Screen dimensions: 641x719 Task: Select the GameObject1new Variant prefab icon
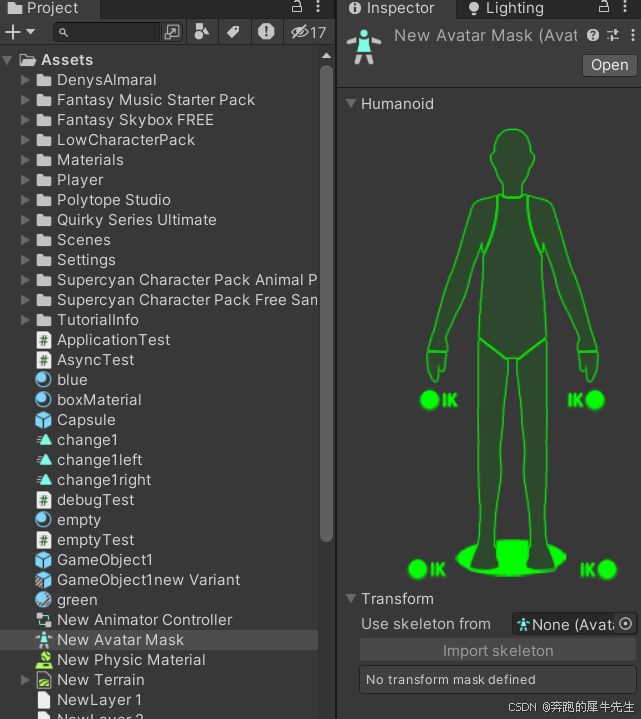tap(44, 580)
